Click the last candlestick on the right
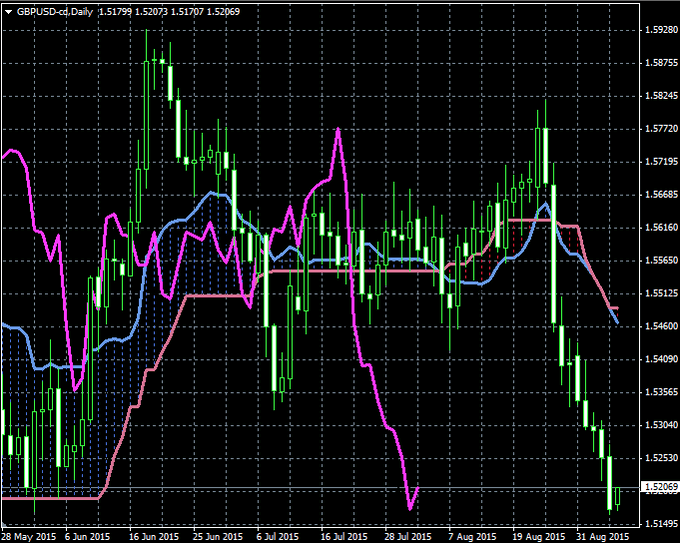Screen dimensions: 680x543 [x=618, y=497]
